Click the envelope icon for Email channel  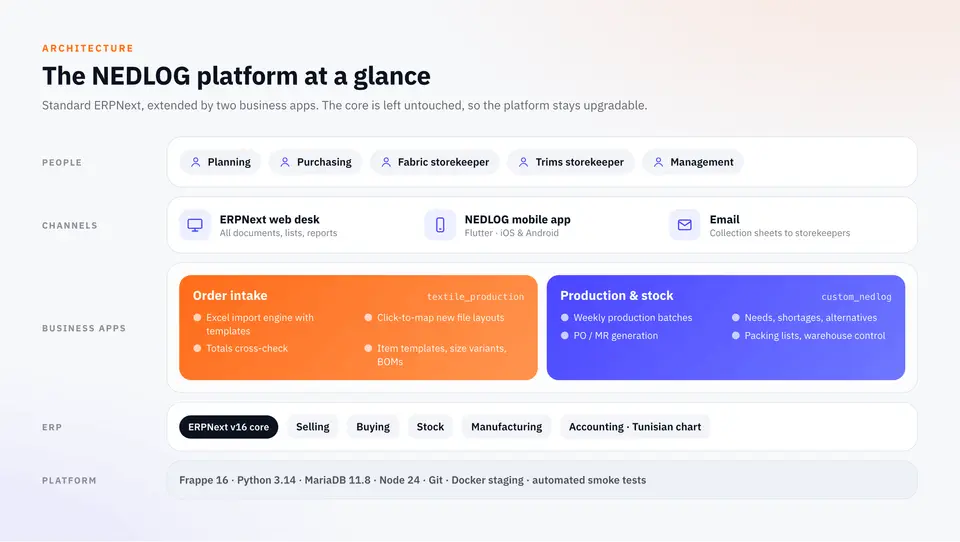(684, 225)
